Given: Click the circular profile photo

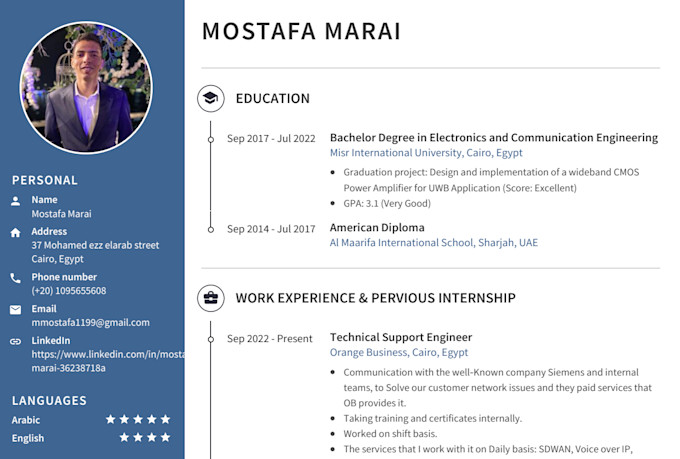Looking at the screenshot, I should [86, 88].
